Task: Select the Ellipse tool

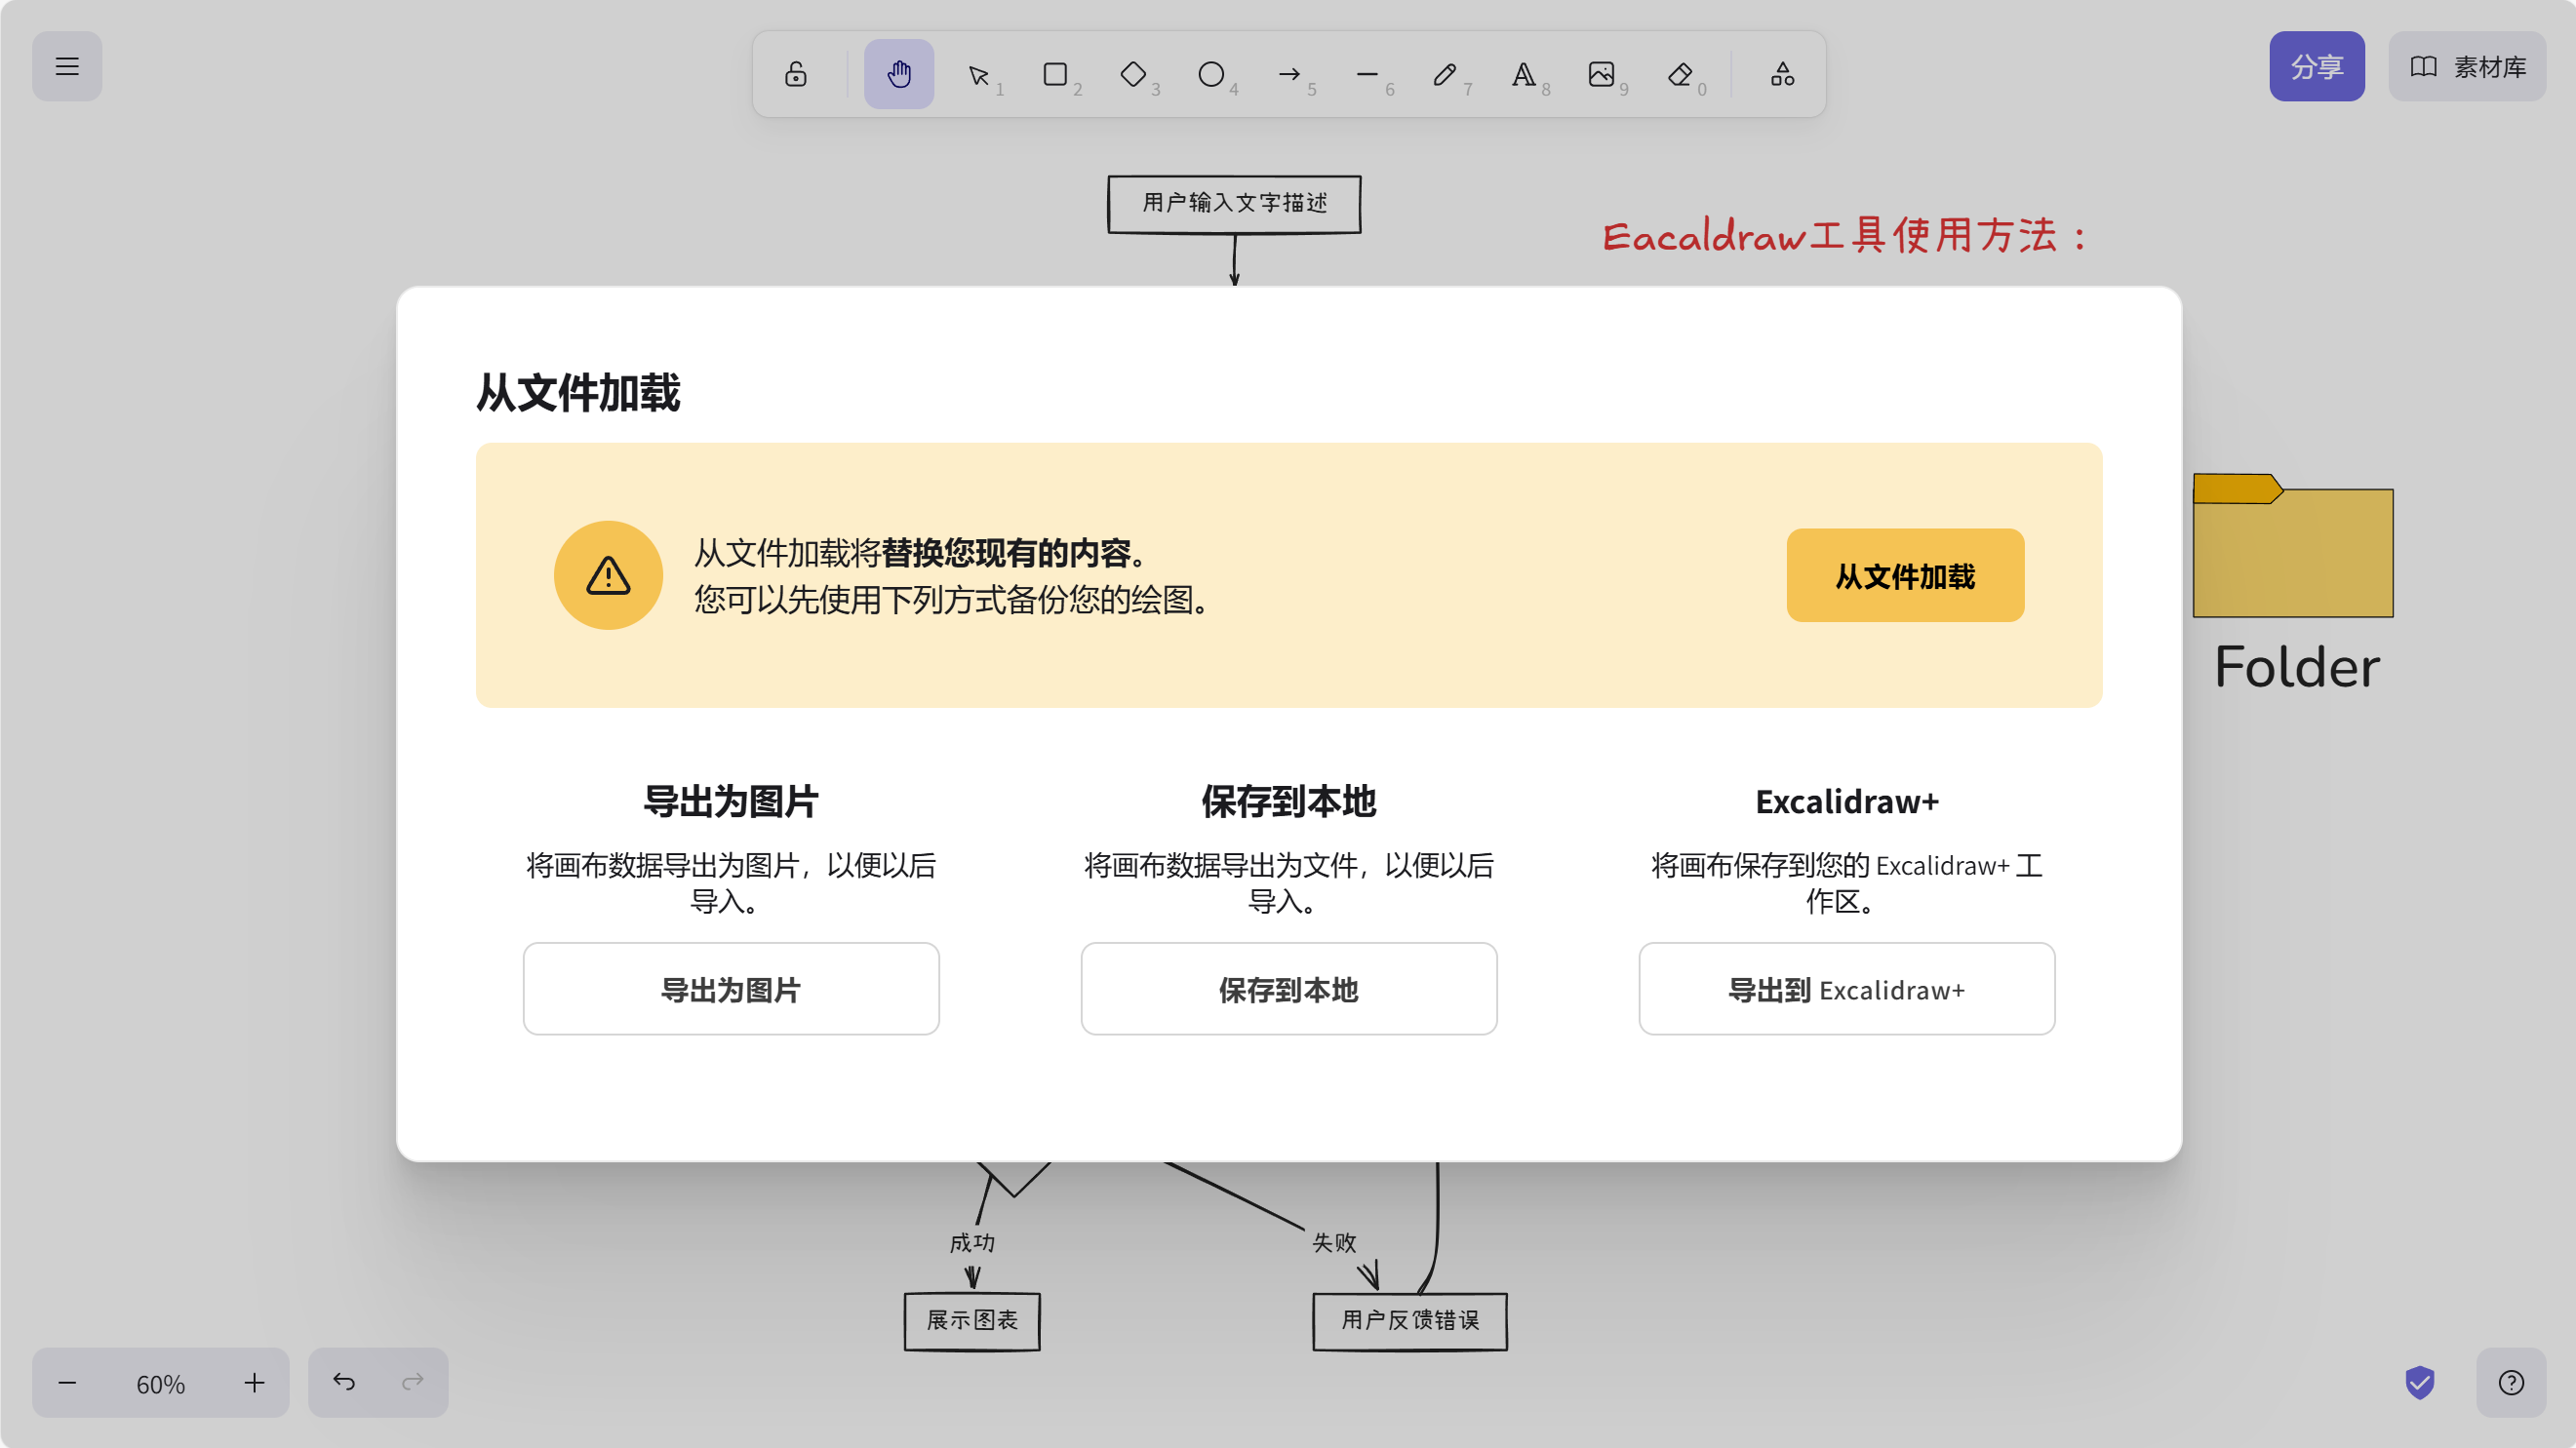Action: [x=1212, y=73]
